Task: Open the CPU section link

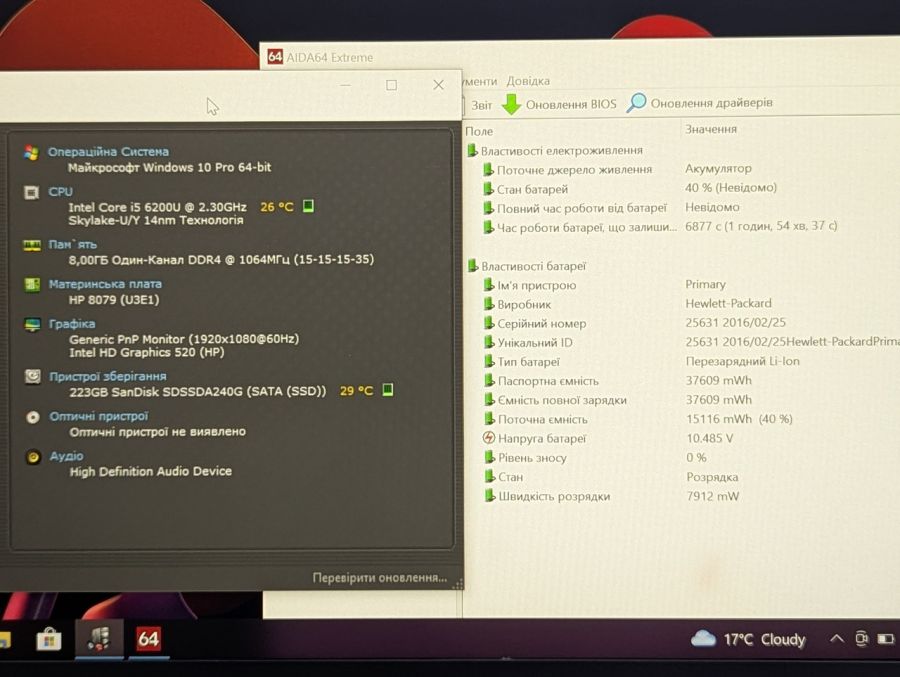Action: 60,192
